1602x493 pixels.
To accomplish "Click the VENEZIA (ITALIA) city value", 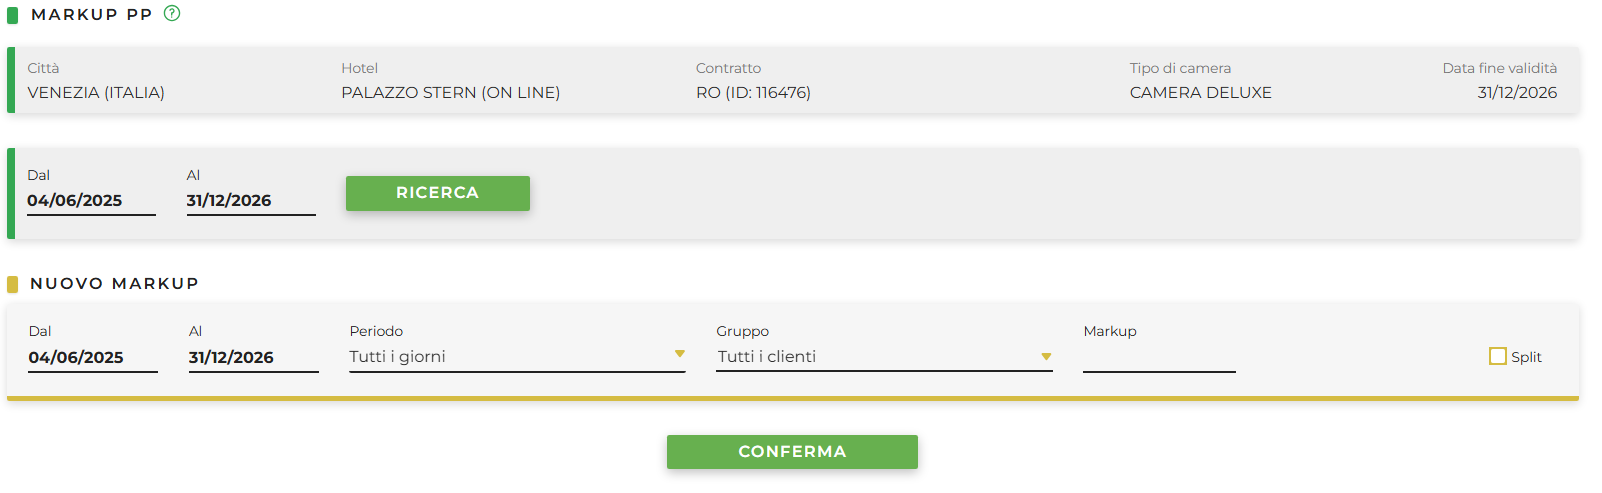I will pos(96,93).
